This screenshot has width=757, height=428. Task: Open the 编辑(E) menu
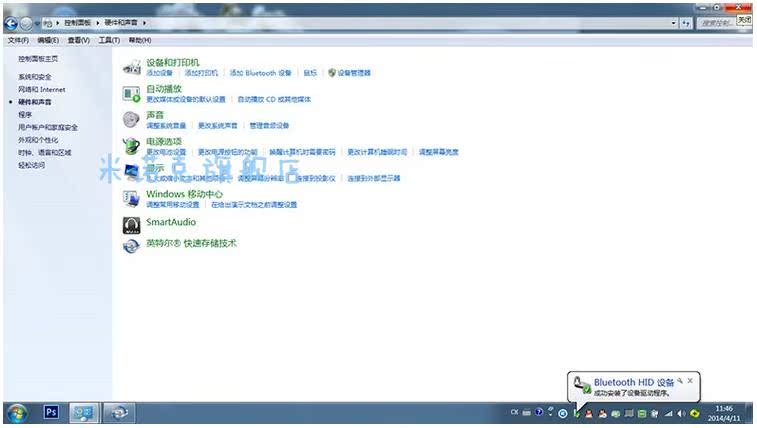pos(48,40)
